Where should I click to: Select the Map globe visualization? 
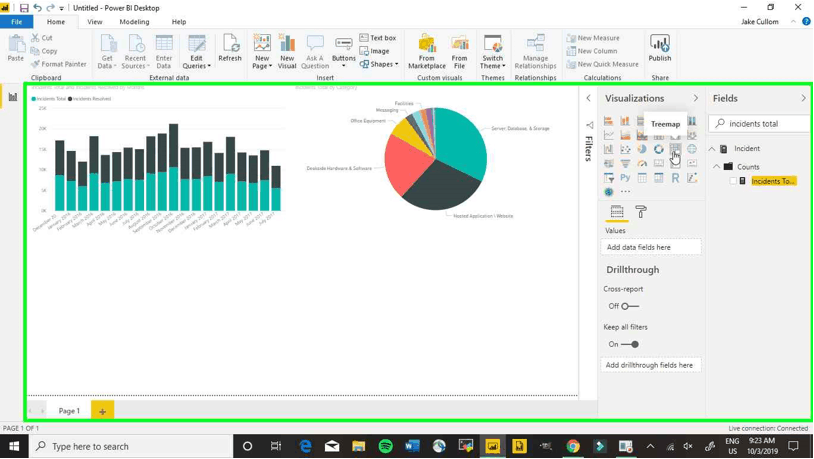click(x=692, y=149)
